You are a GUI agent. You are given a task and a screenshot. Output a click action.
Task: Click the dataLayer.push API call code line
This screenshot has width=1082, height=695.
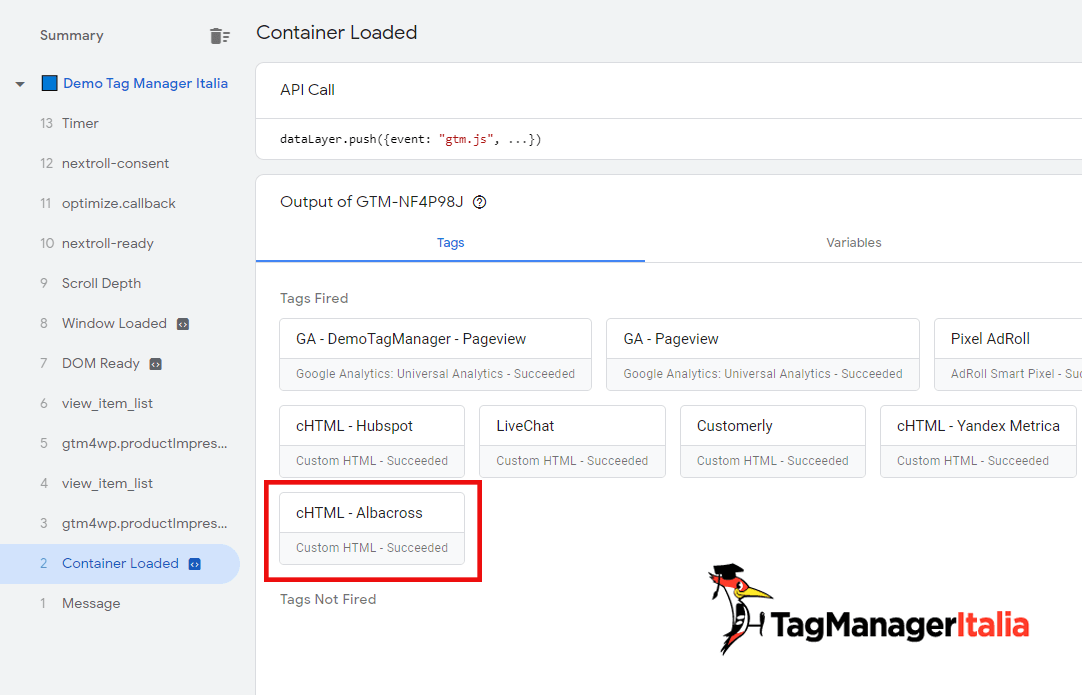click(411, 139)
